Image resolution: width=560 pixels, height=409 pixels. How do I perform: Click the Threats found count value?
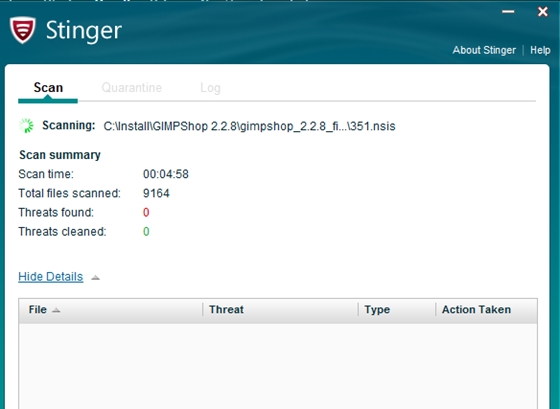146,213
